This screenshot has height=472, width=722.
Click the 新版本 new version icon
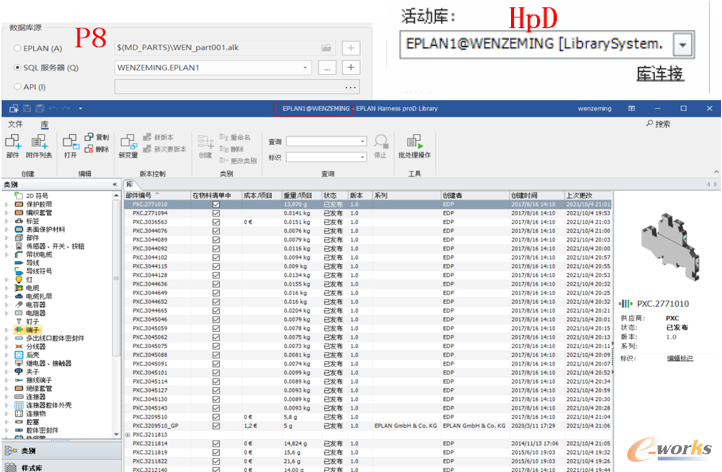coord(147,137)
